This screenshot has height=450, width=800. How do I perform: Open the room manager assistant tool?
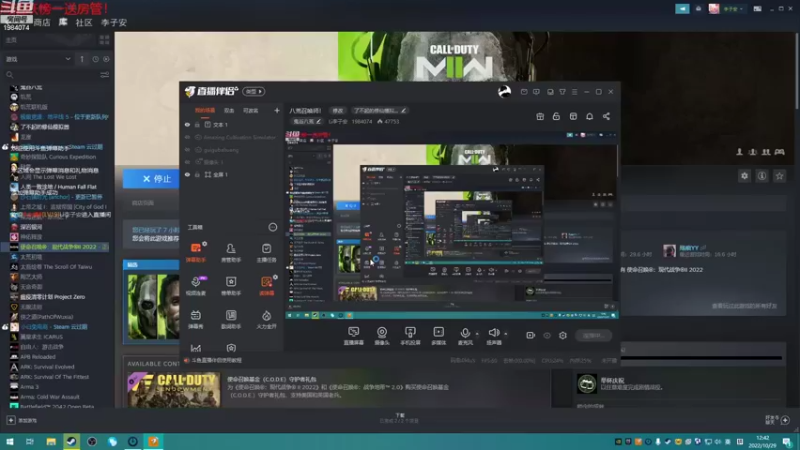point(231,252)
